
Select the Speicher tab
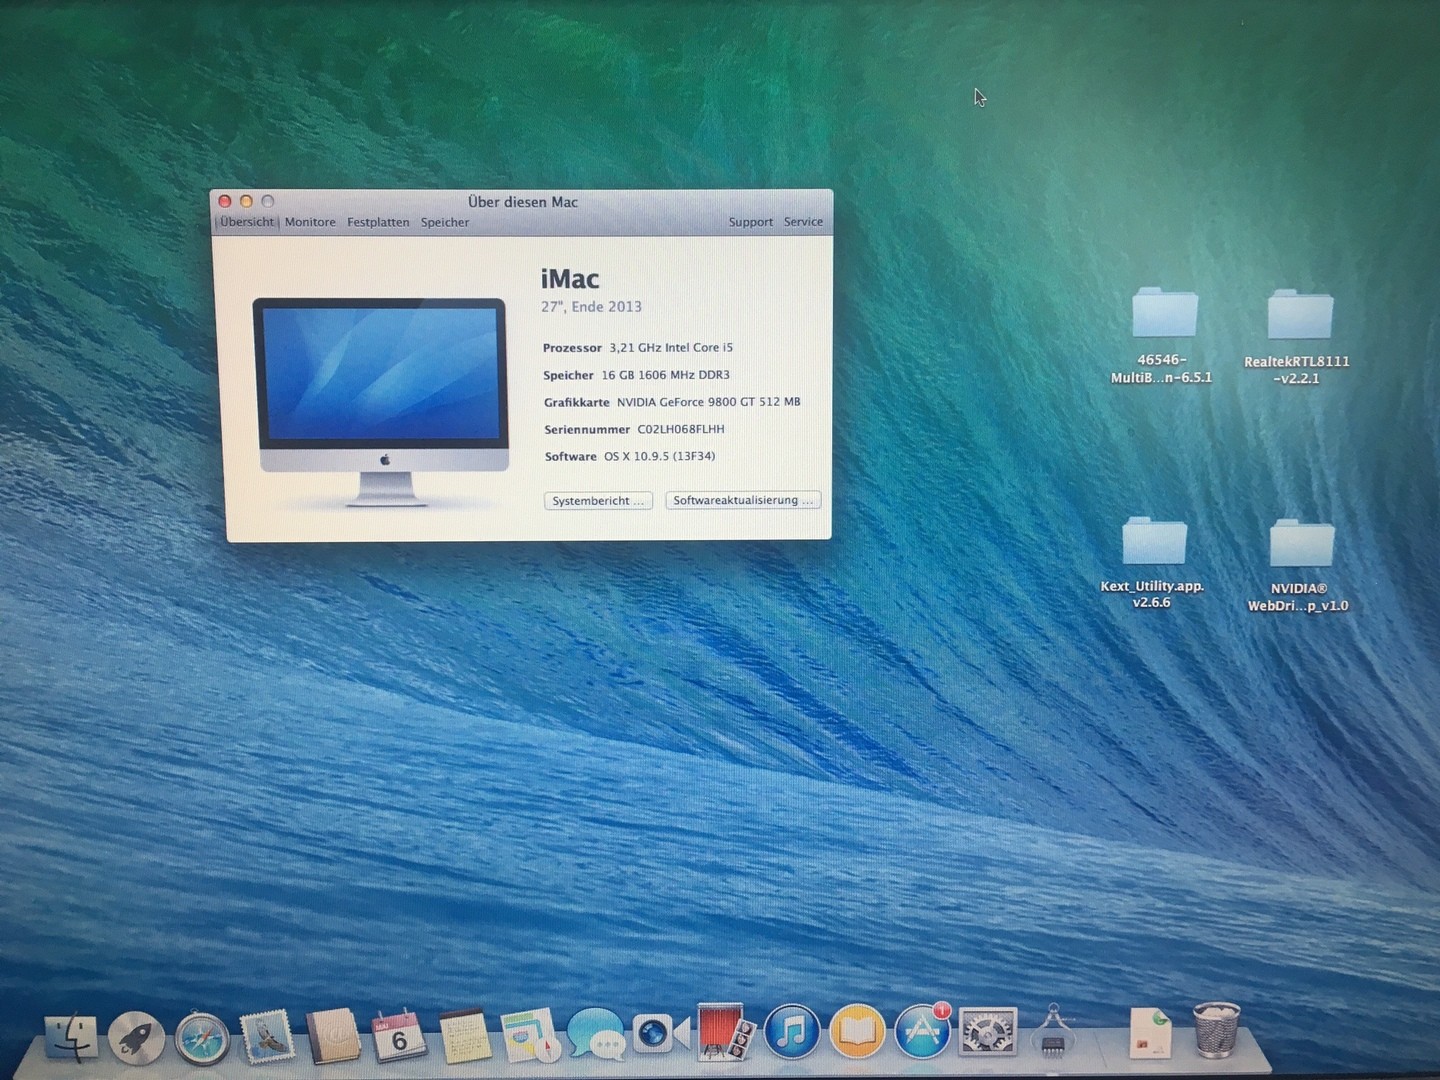pos(445,222)
